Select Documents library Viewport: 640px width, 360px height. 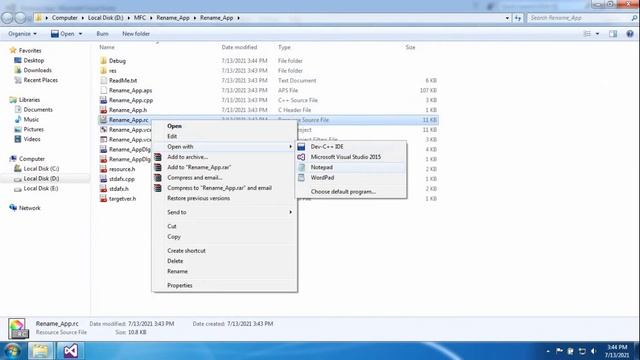[38, 110]
